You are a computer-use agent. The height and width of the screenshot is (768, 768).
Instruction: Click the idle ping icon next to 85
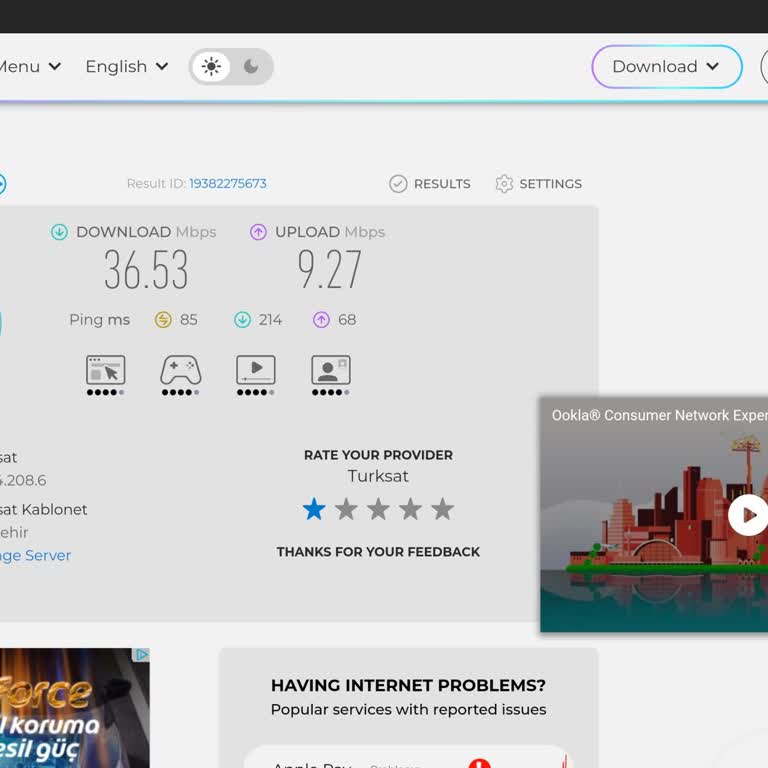(x=163, y=320)
